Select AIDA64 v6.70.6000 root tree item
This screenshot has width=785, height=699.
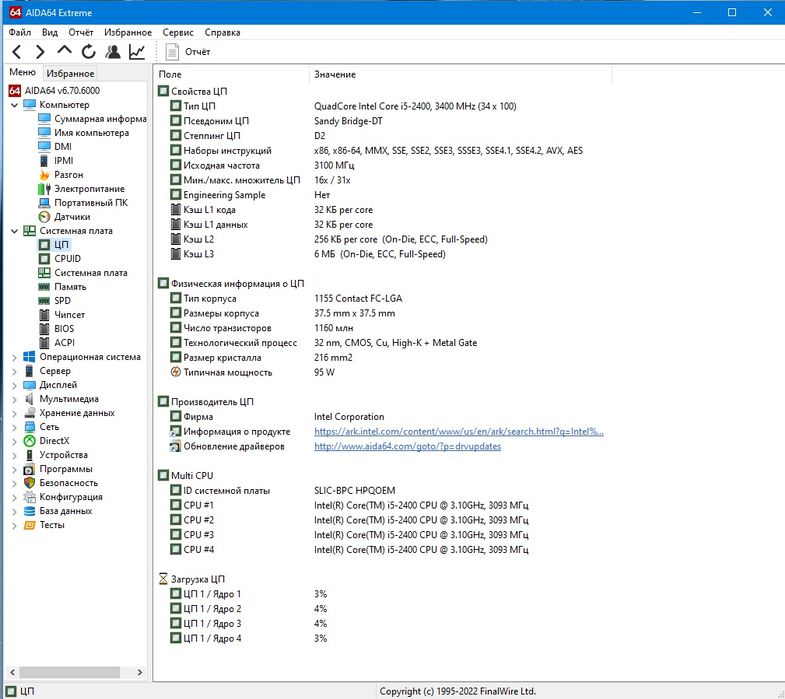pos(54,91)
